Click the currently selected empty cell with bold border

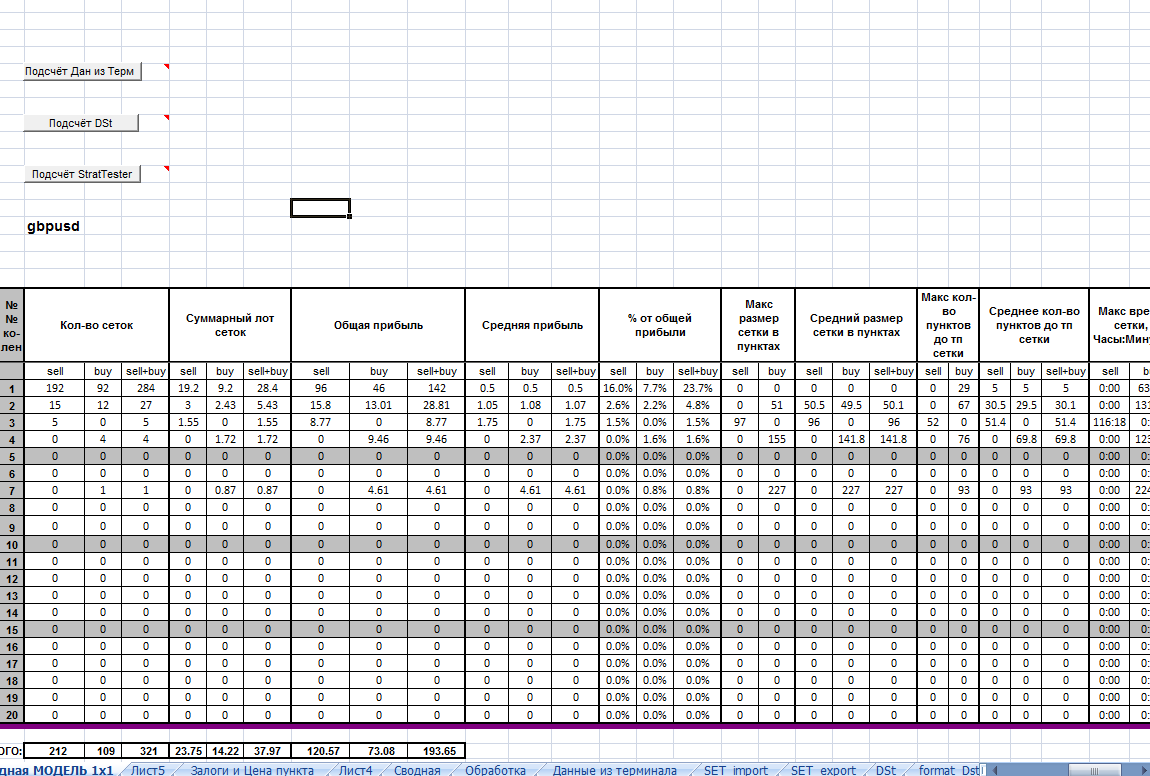[x=321, y=208]
